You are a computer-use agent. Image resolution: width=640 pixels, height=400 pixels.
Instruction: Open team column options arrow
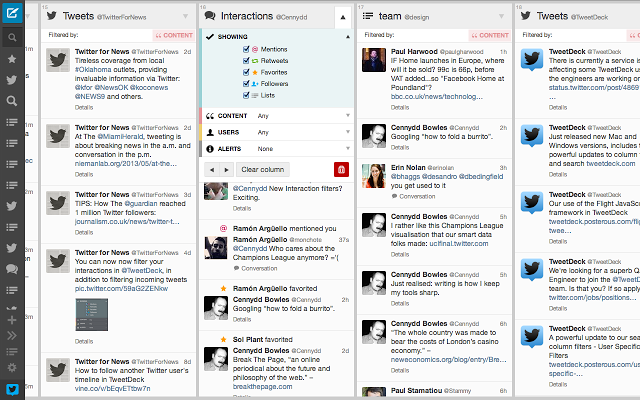502,17
